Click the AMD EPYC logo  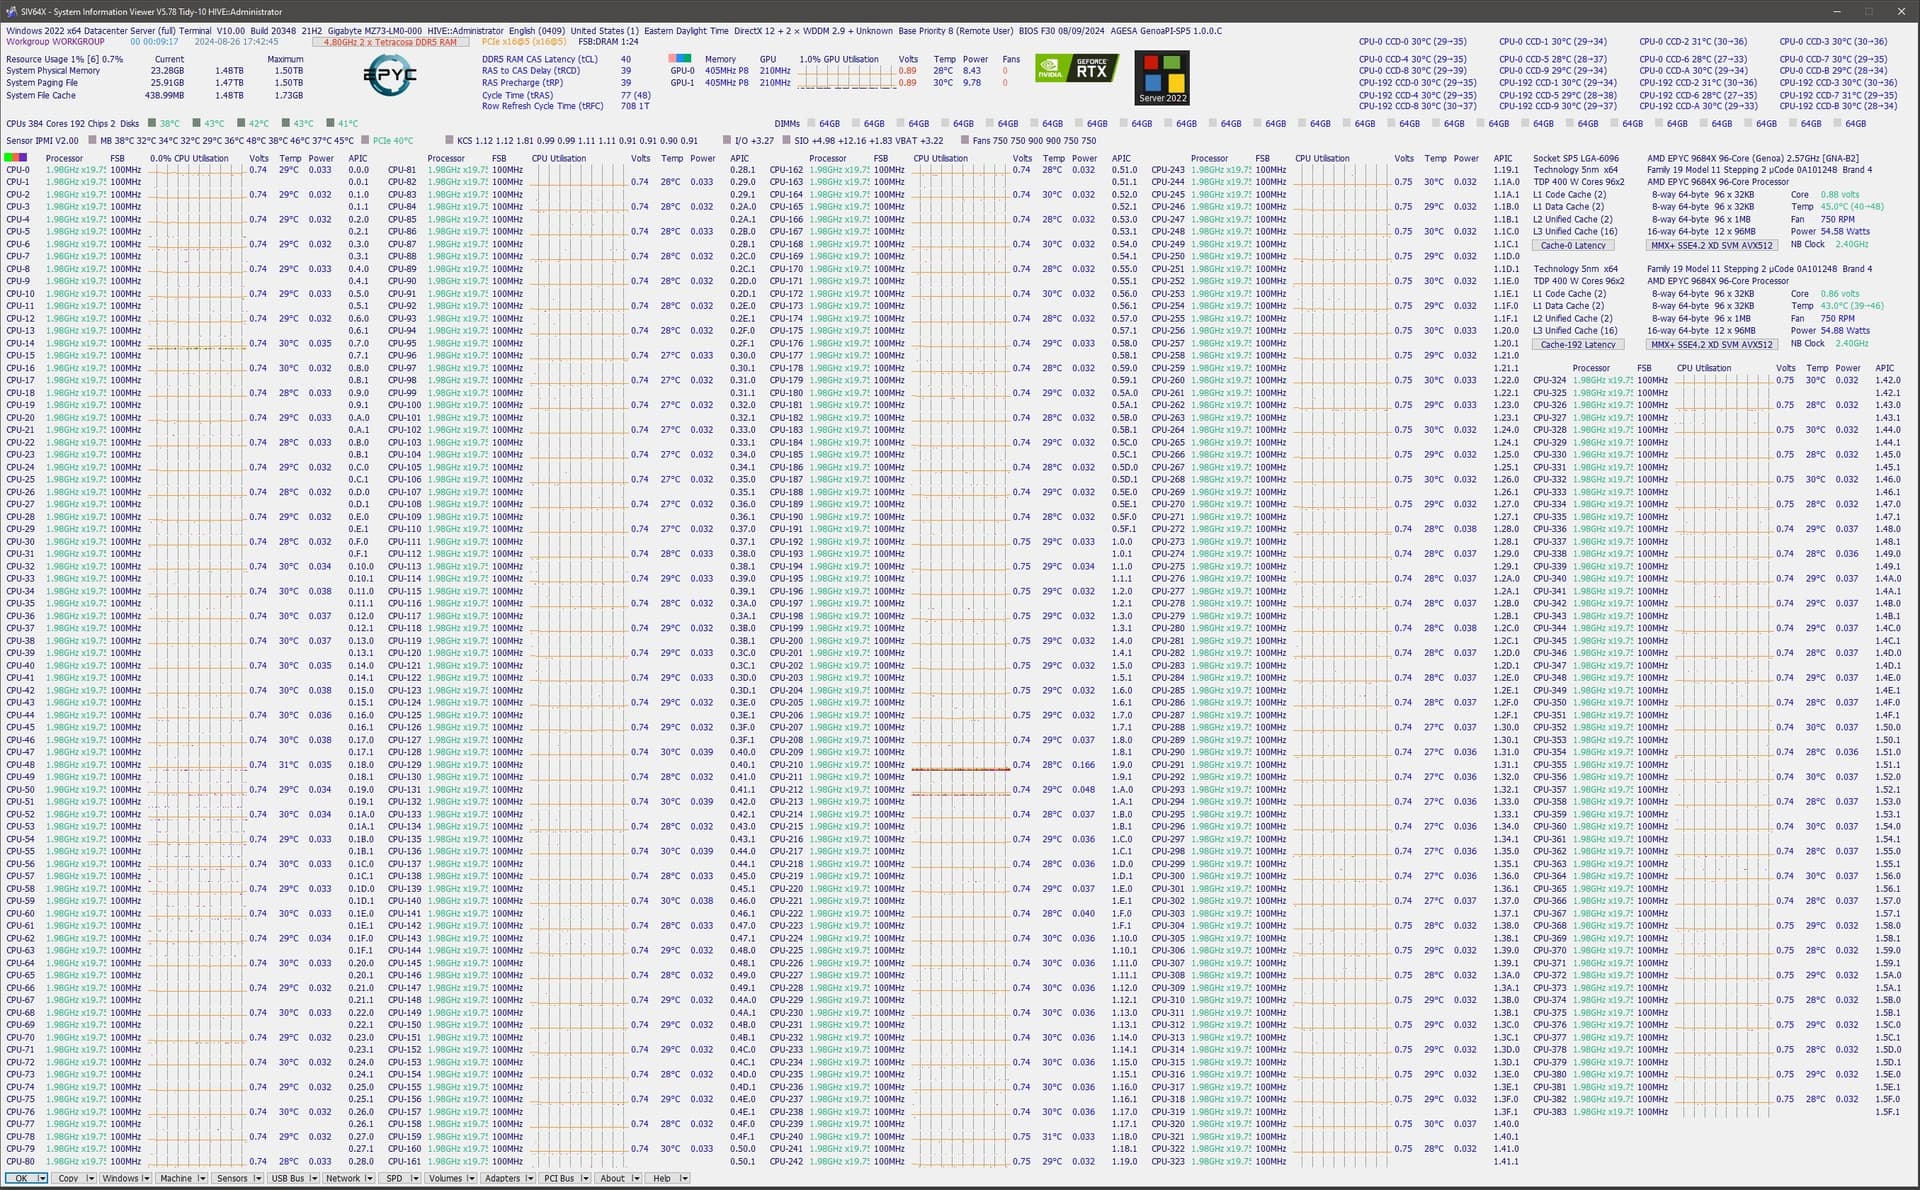(390, 76)
